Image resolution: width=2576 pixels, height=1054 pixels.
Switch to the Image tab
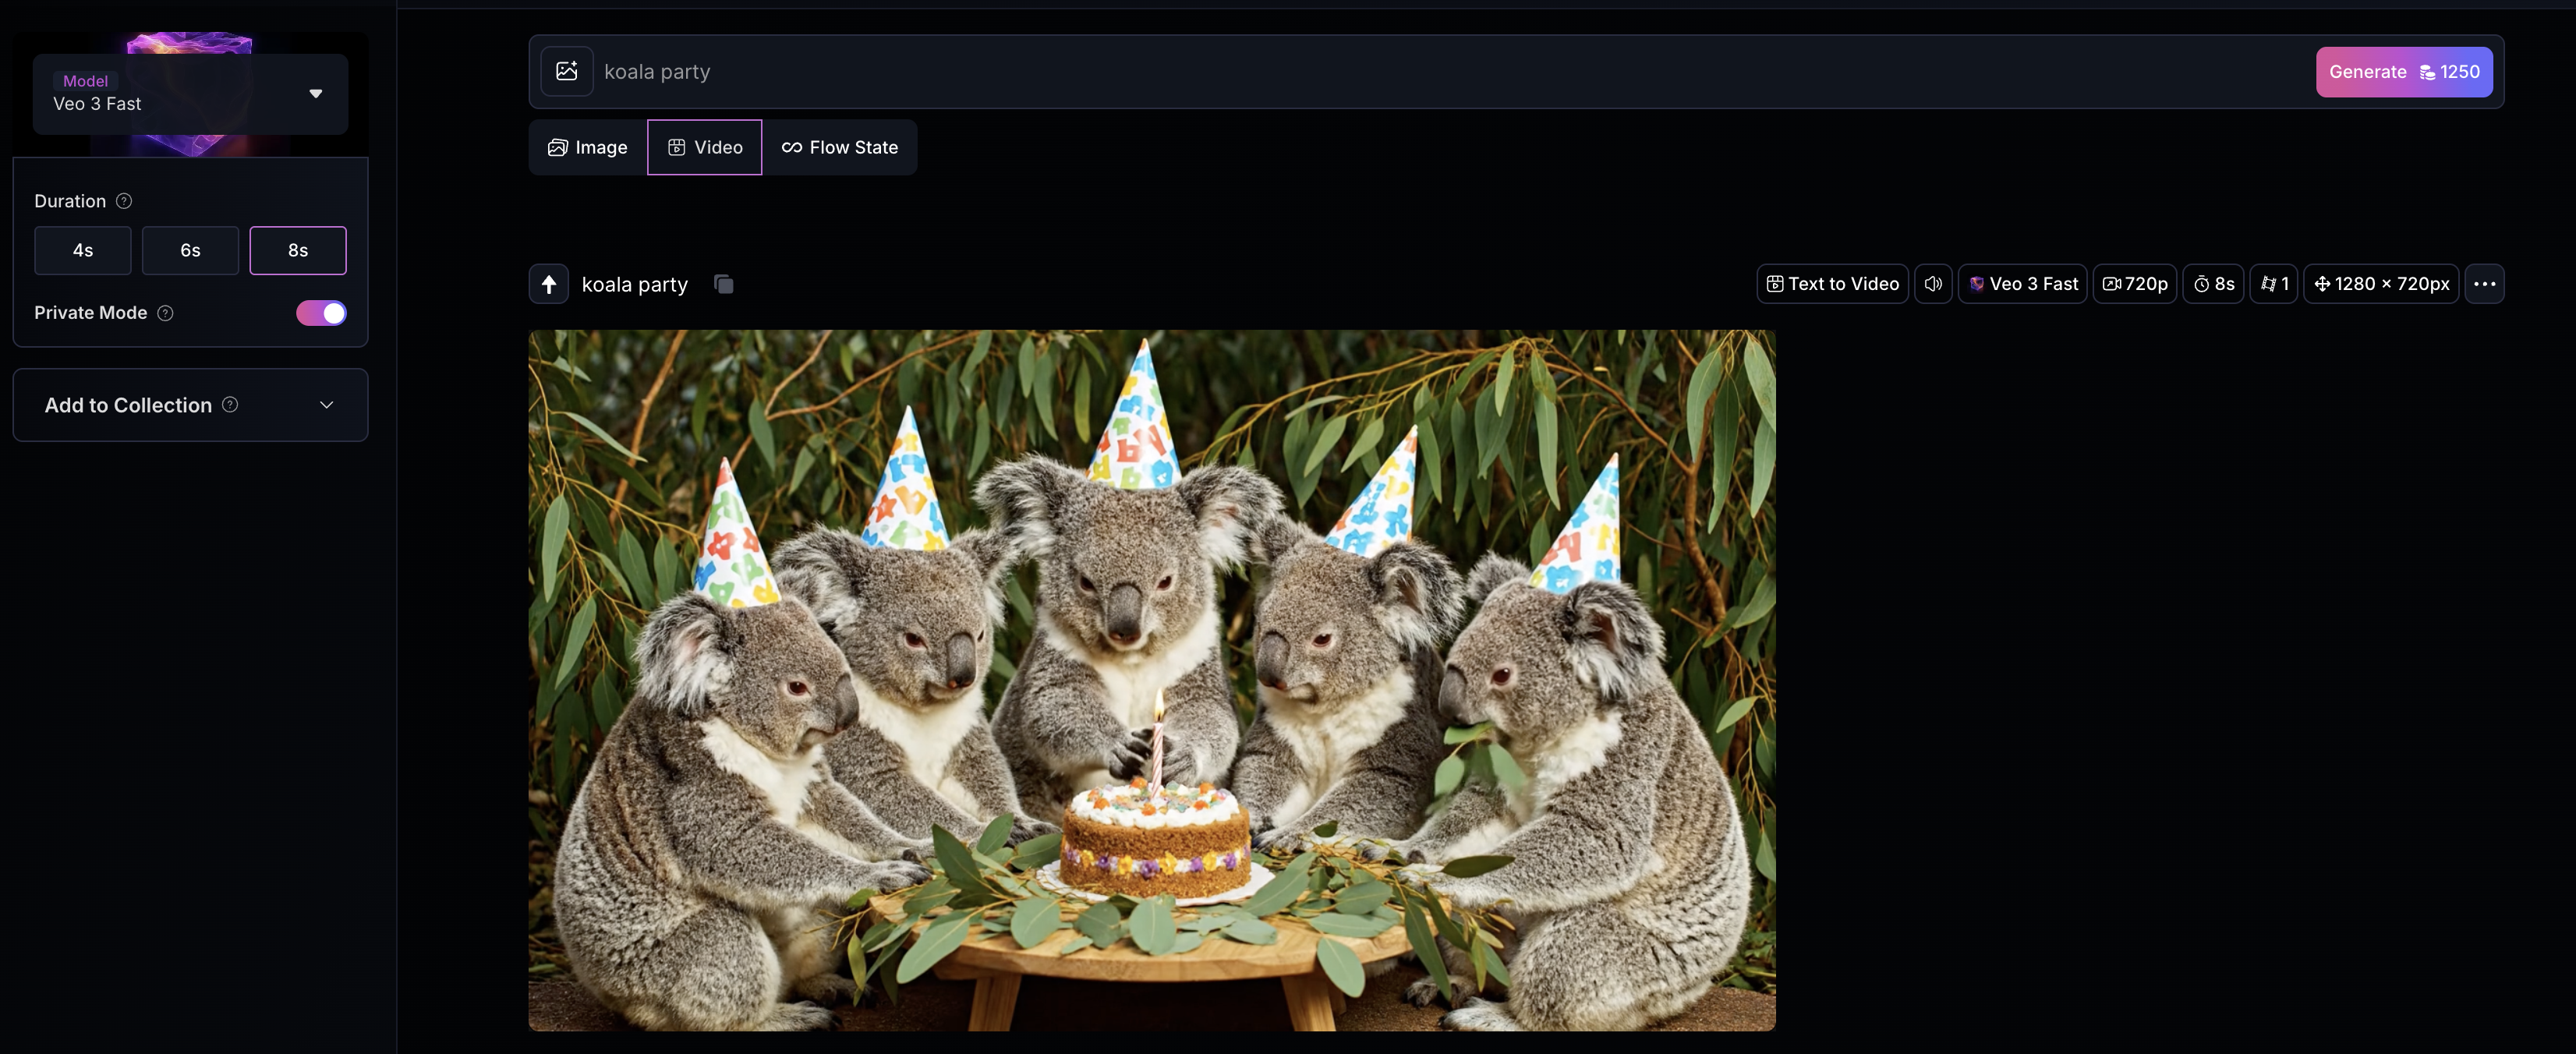(x=587, y=147)
